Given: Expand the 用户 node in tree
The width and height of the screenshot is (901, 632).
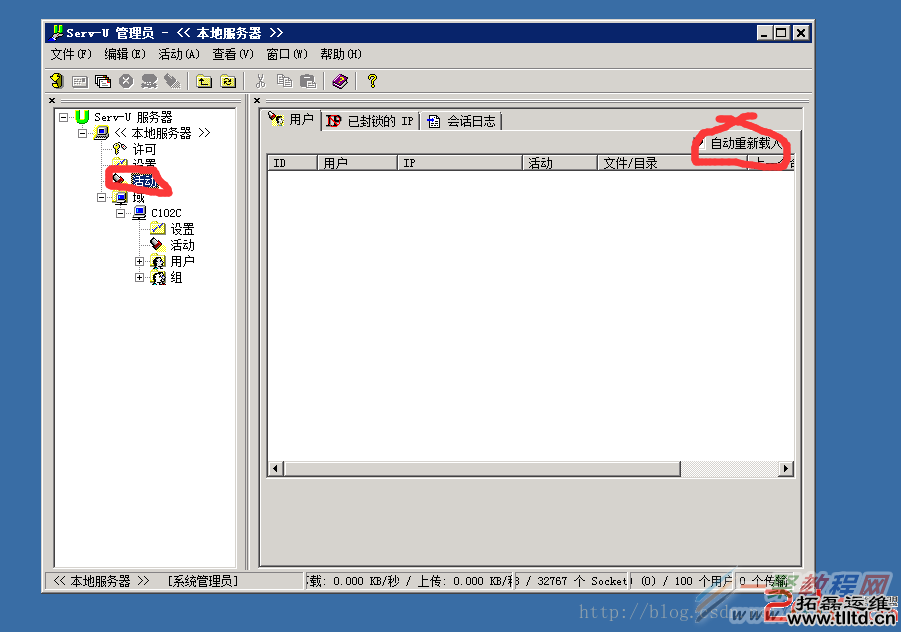Looking at the screenshot, I should click(140, 262).
